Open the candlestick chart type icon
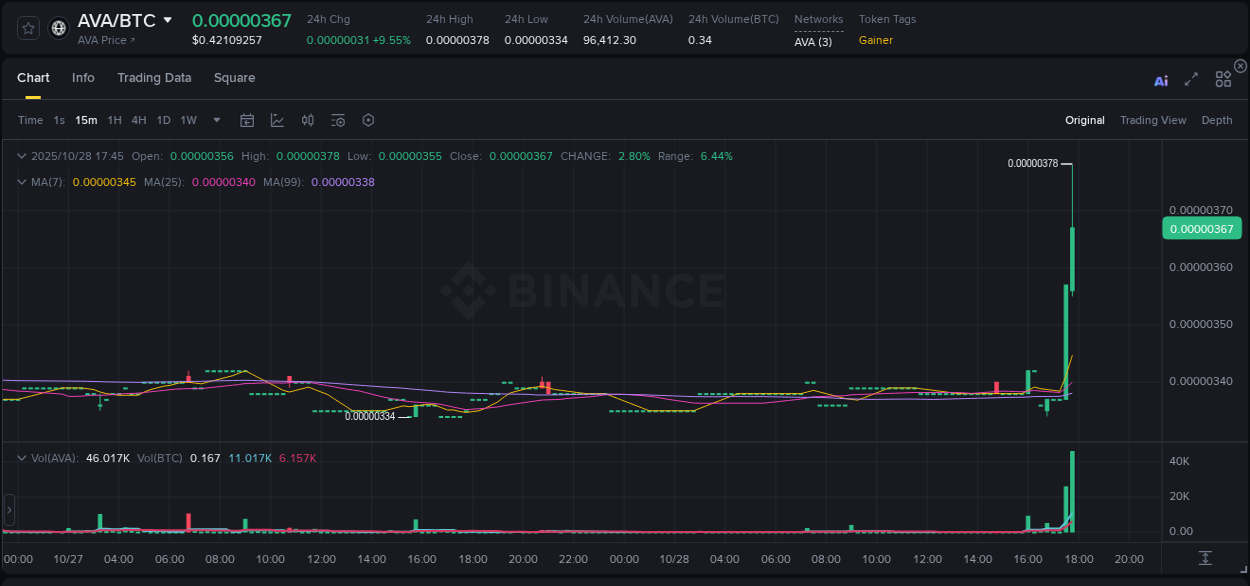Viewport: 1250px width, 586px height. point(307,120)
